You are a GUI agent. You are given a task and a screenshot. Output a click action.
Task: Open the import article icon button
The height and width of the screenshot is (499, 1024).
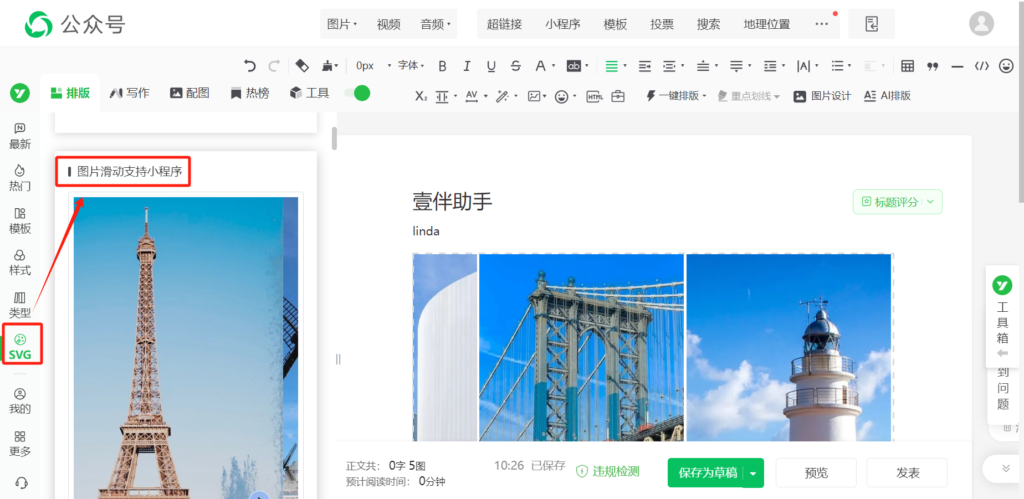click(871, 24)
